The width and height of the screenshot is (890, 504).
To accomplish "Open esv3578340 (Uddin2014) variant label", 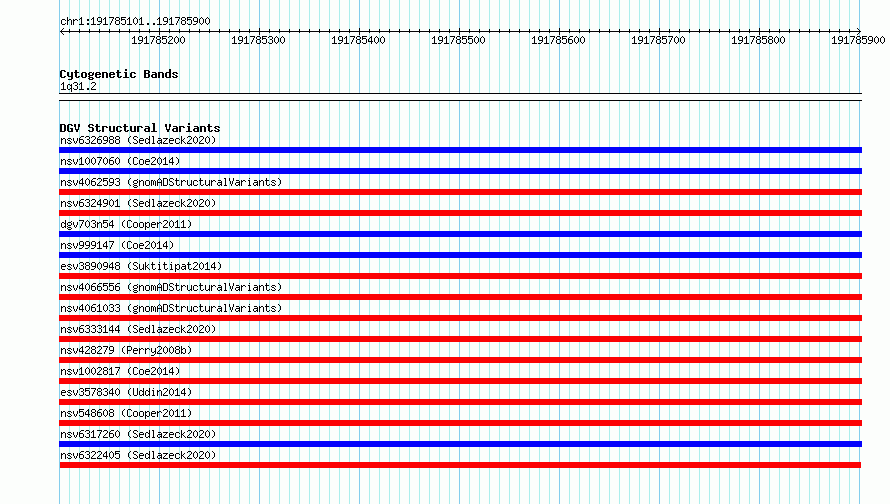I will click(x=126, y=392).
